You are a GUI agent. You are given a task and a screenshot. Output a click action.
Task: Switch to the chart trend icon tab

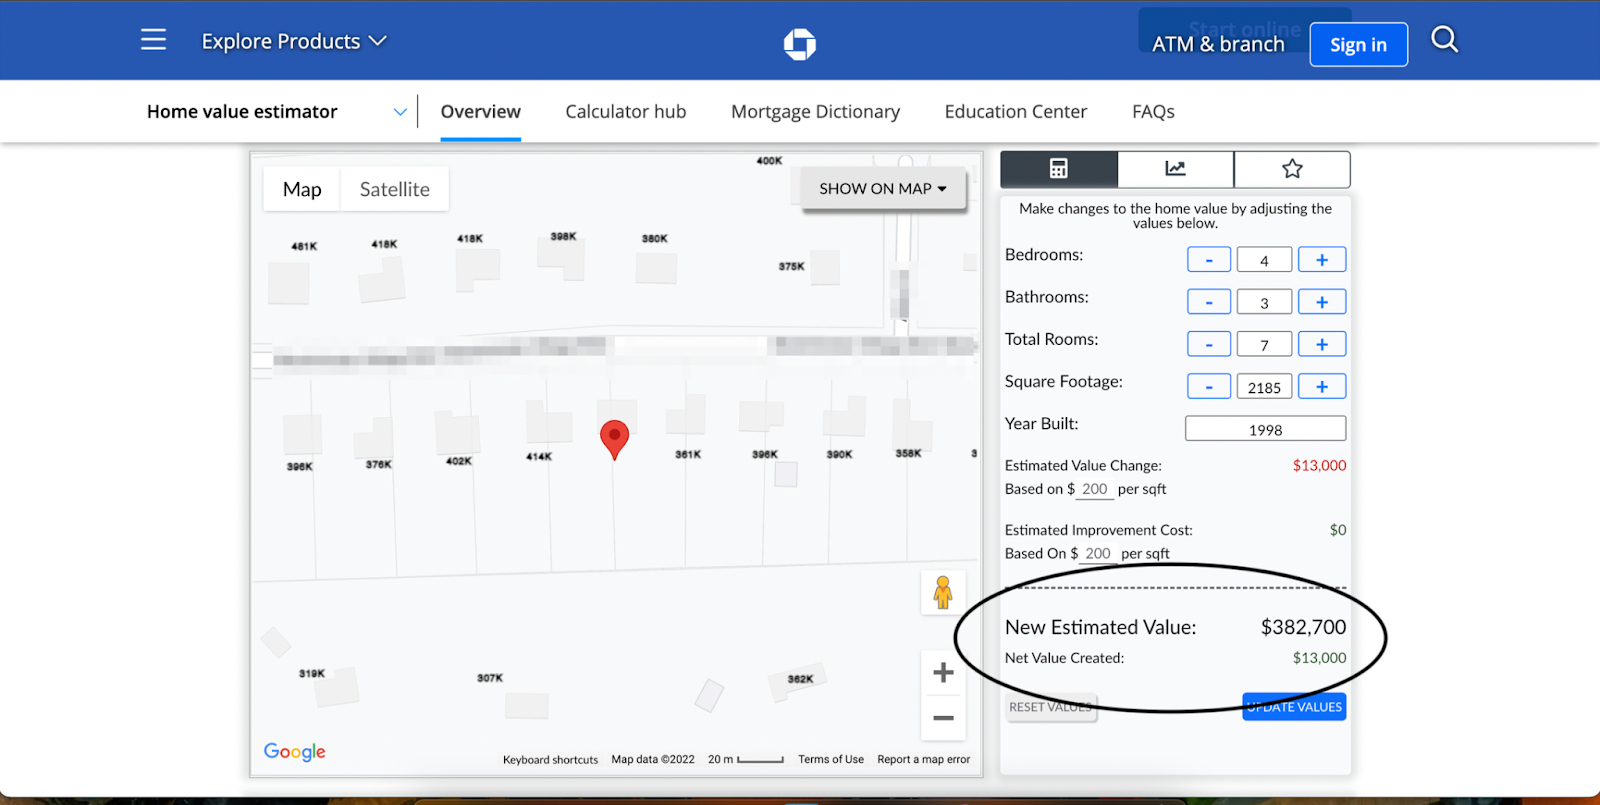click(1175, 169)
